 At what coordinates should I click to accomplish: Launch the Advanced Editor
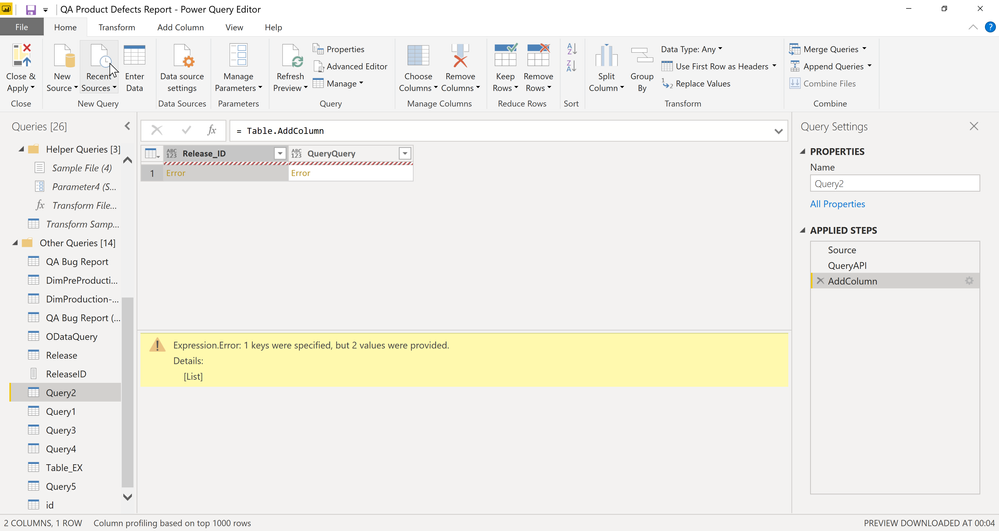point(350,66)
